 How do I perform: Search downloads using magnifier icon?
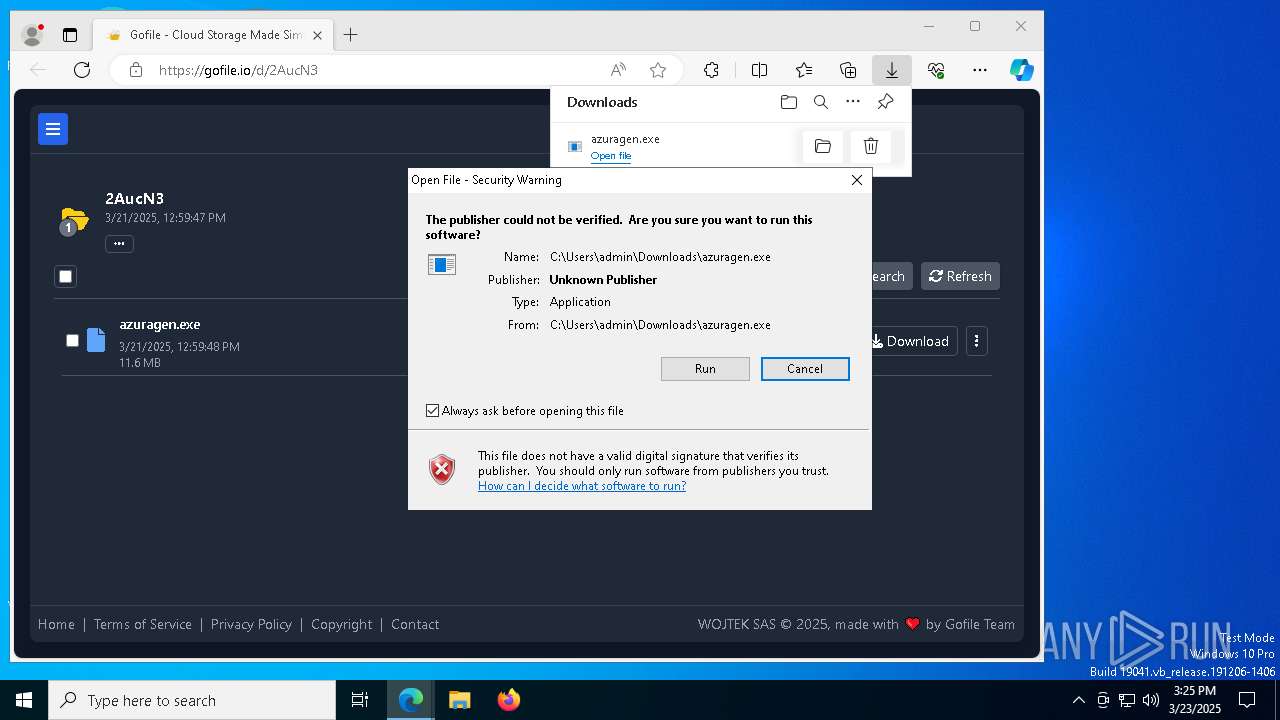821,102
